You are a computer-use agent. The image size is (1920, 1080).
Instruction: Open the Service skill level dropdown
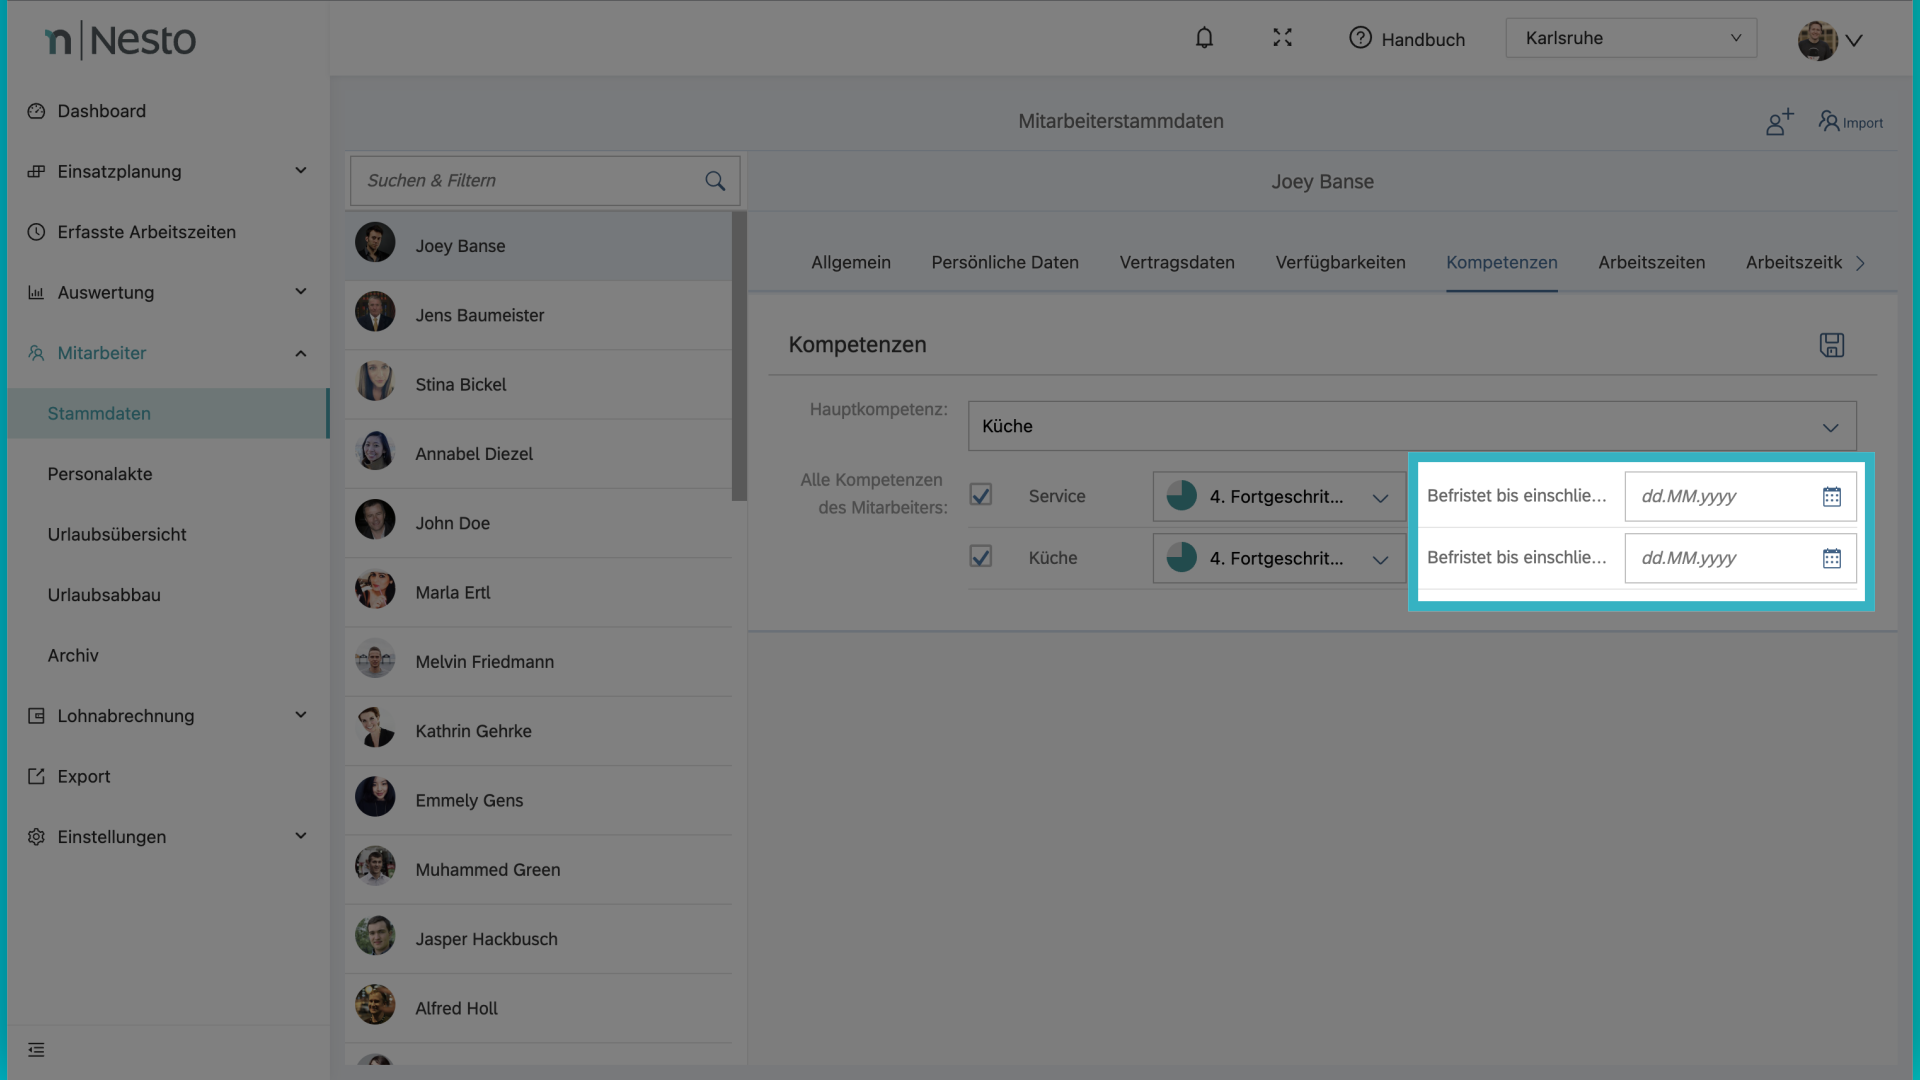[x=1278, y=497]
